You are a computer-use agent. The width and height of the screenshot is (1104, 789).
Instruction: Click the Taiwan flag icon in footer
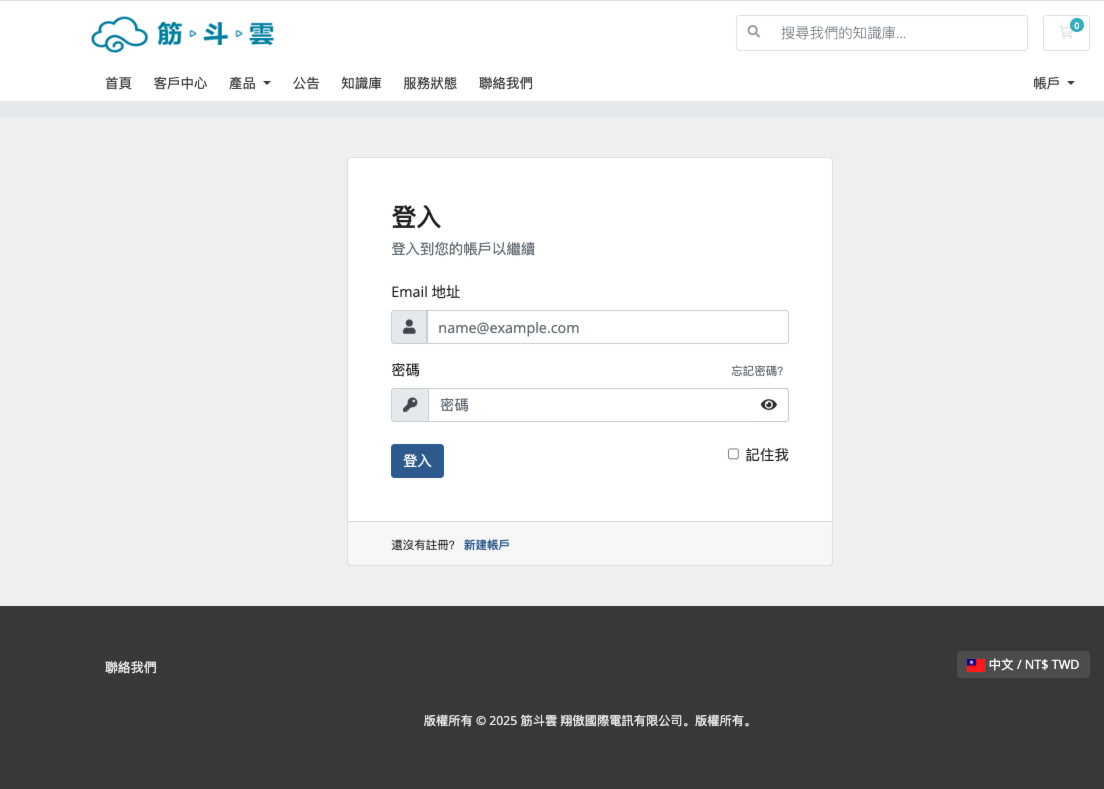[x=975, y=664]
